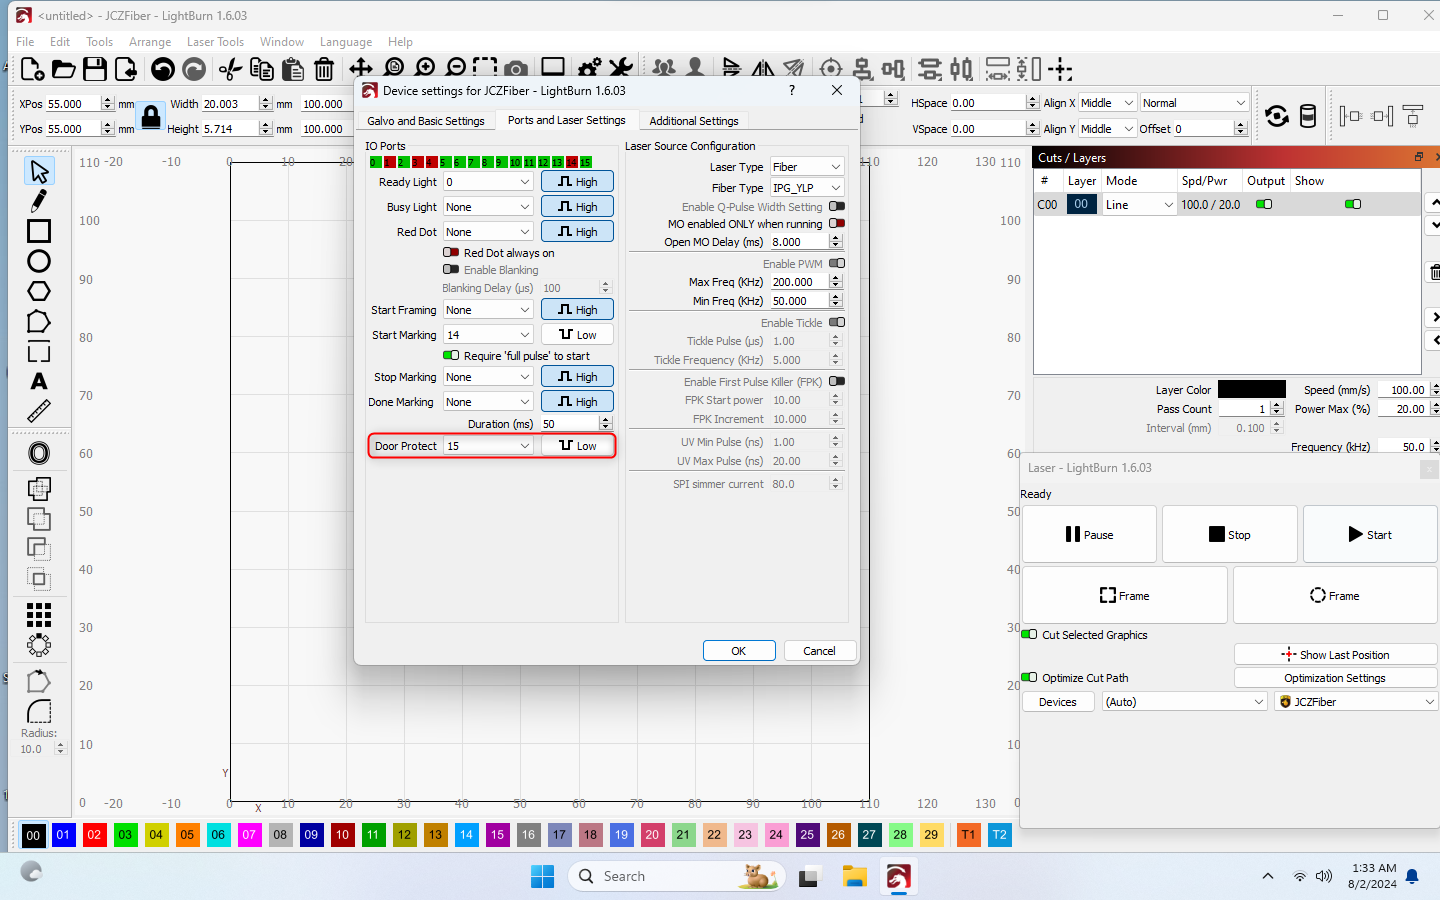Image resolution: width=1440 pixels, height=900 pixels.
Task: Click the rotary setup cylinder icon
Action: coord(1308,116)
